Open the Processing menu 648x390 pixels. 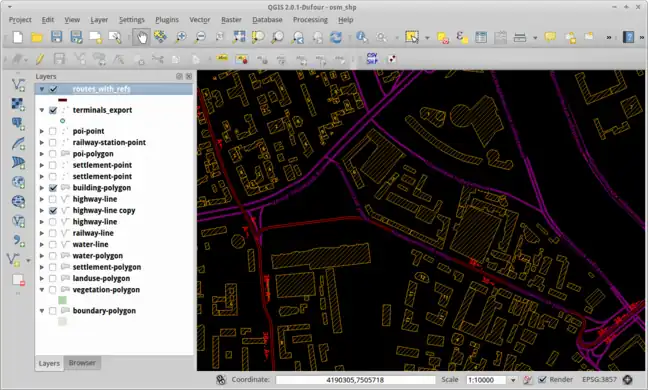point(310,20)
